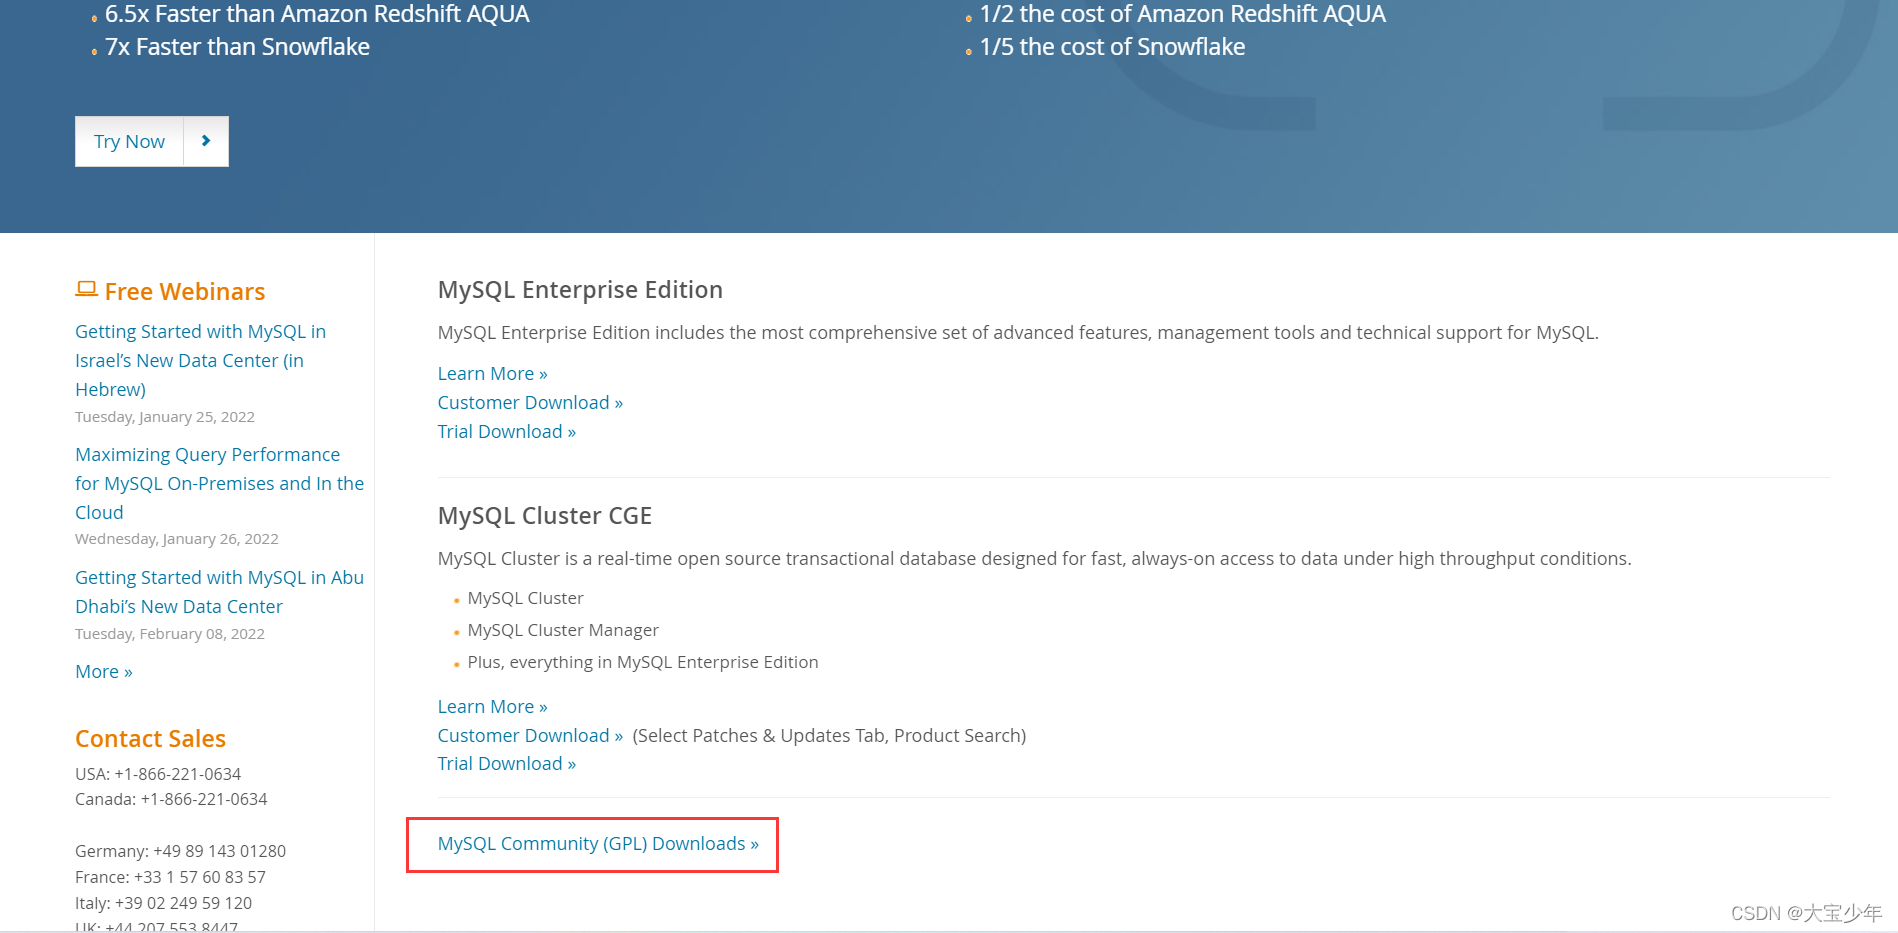This screenshot has height=933, width=1898.
Task: Select the MySQL Enterprise Edition heading
Action: [580, 290]
